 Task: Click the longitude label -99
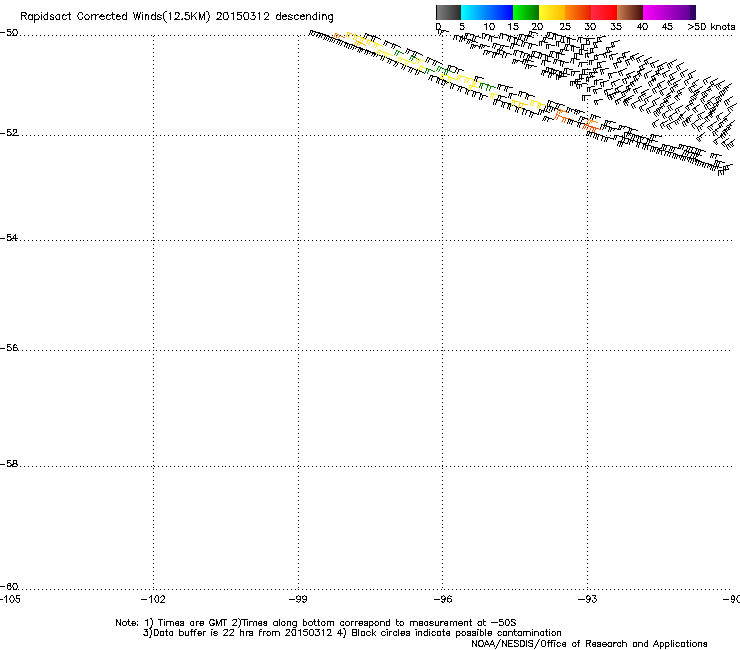tap(298, 599)
